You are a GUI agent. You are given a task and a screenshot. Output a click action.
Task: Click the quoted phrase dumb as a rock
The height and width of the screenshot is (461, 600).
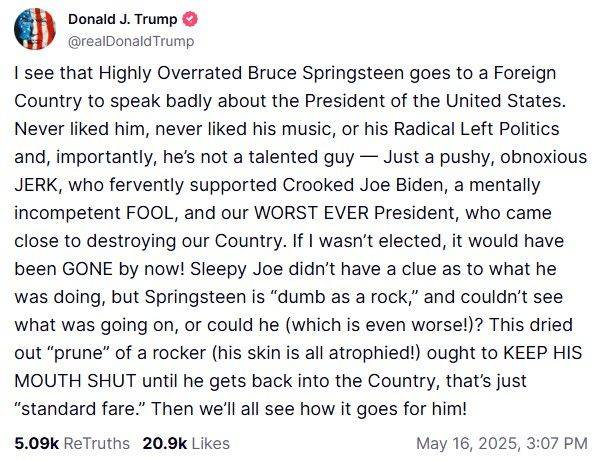(342, 297)
